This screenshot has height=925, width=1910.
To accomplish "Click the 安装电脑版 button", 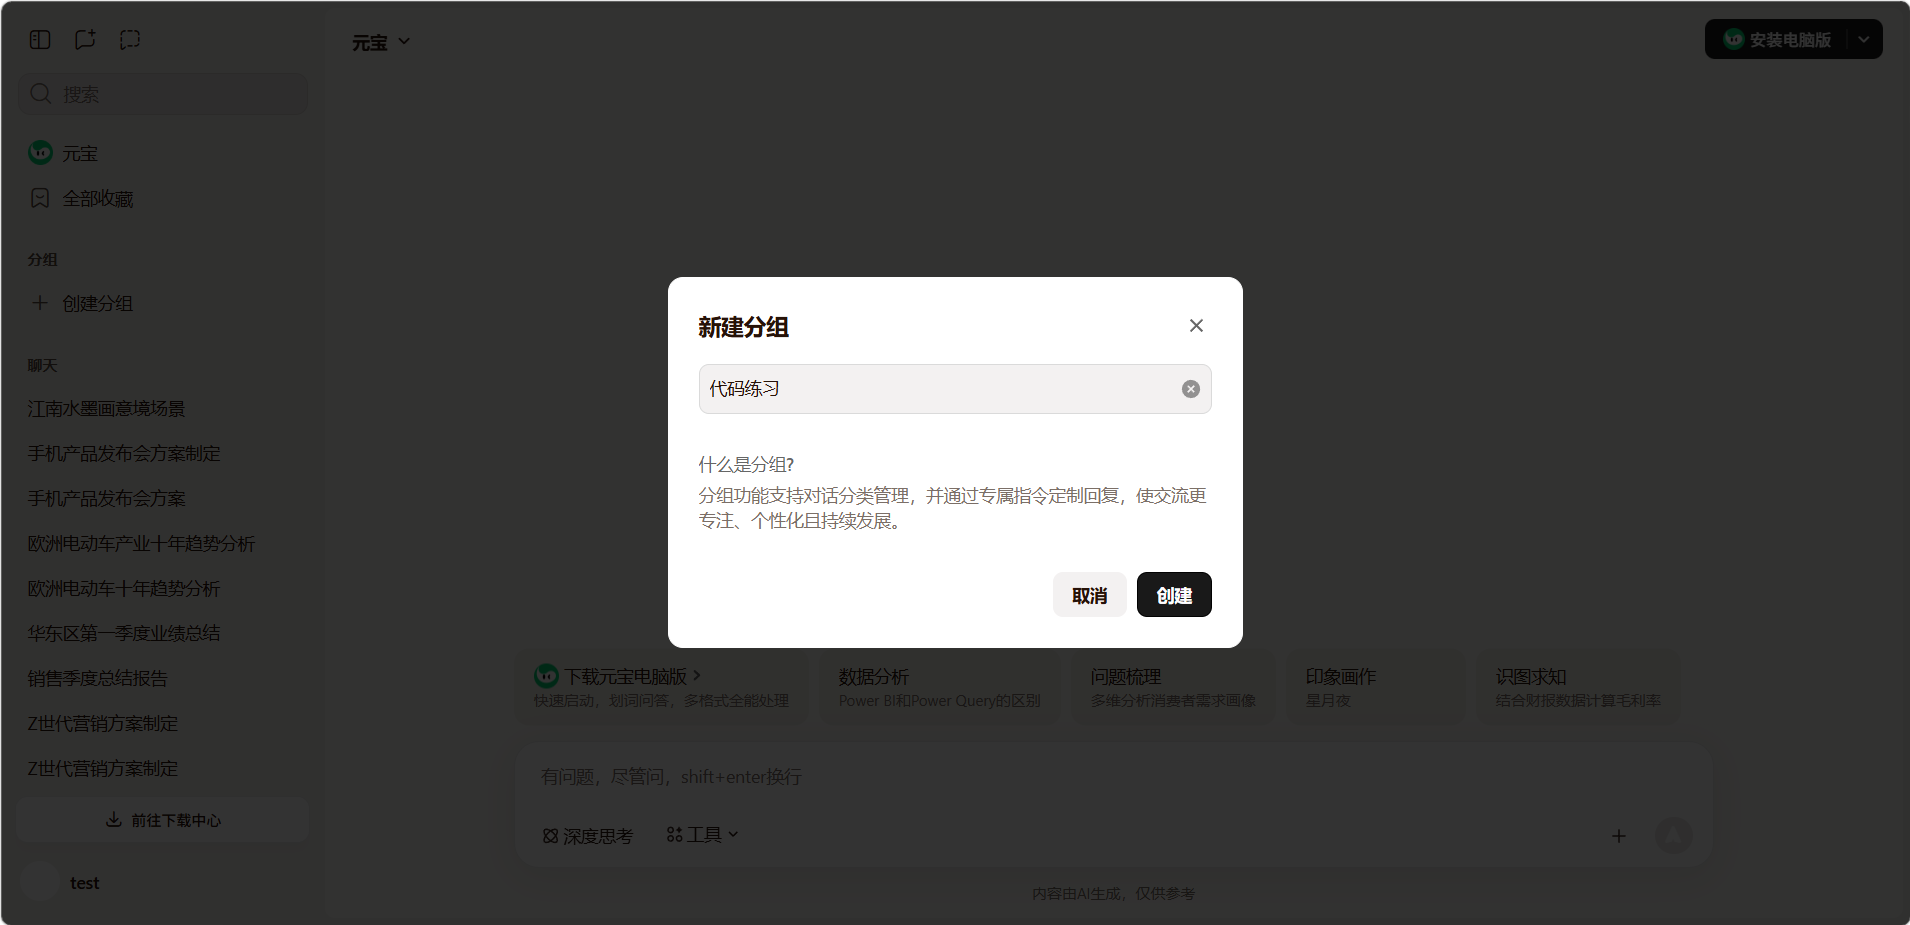I will [1776, 39].
